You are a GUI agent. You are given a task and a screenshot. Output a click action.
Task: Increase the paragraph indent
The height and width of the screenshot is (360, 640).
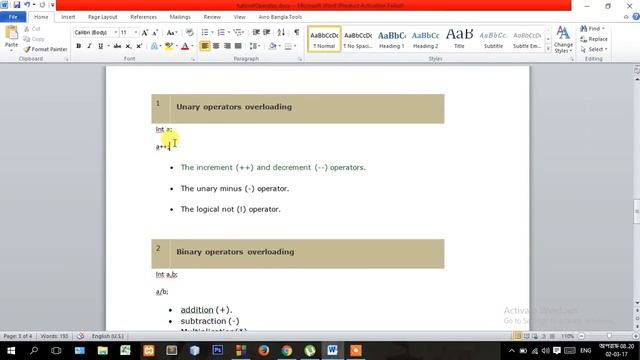point(267,33)
